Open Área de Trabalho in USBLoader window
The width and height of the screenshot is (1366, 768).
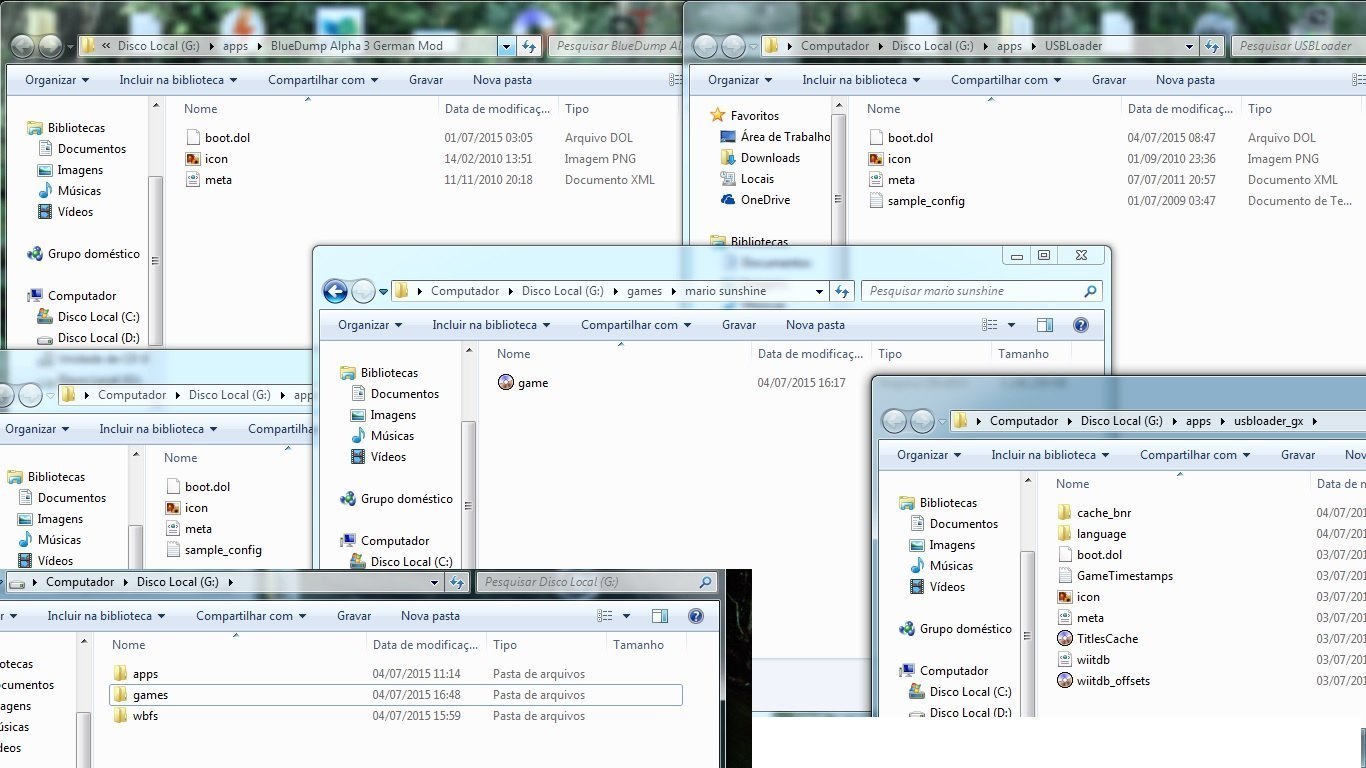[775, 137]
